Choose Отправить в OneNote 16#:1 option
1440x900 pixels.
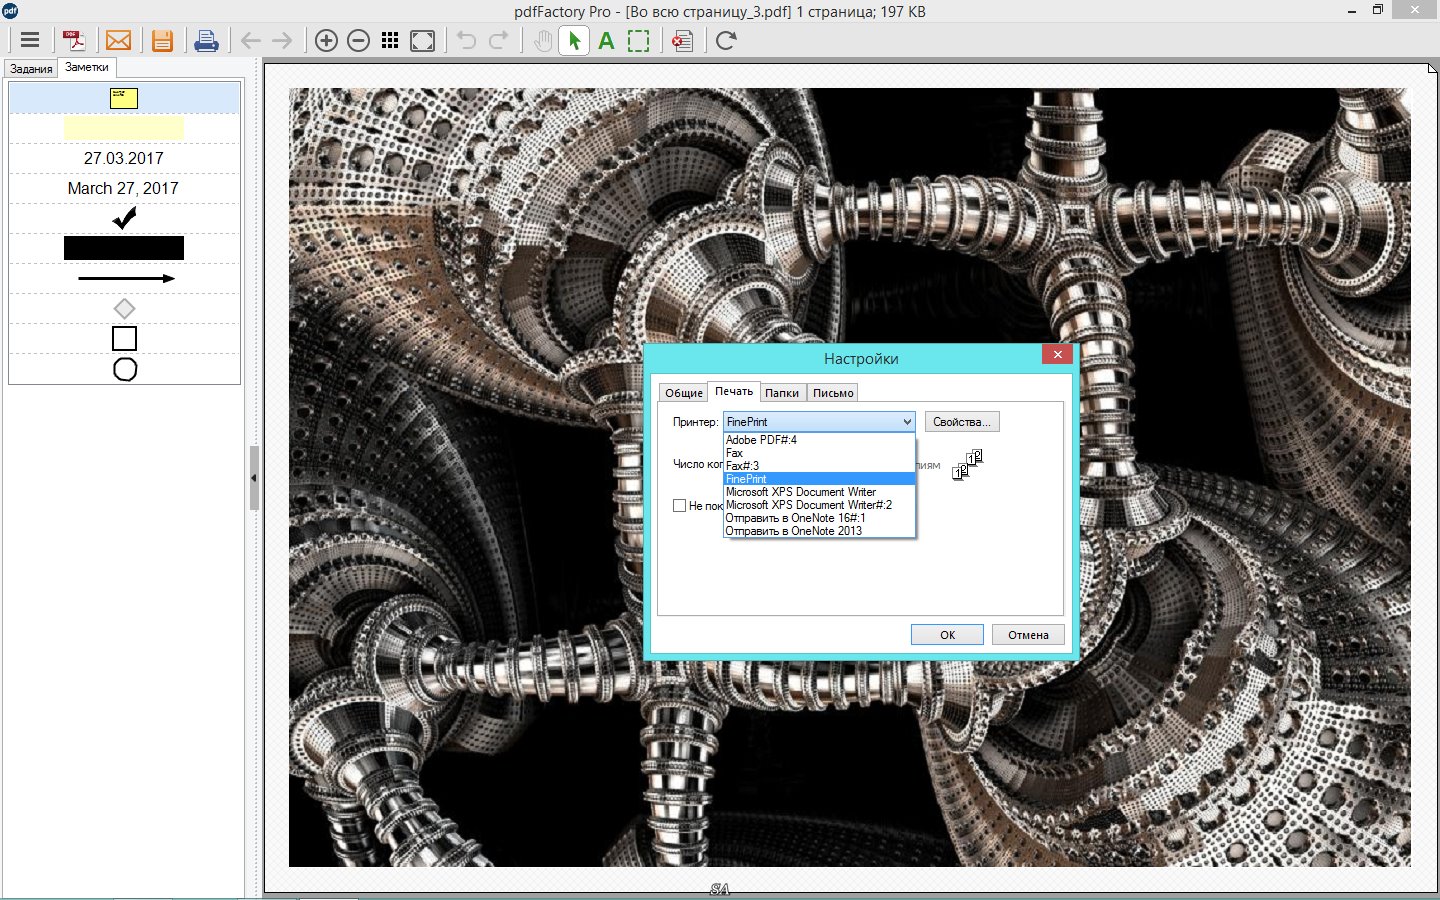coord(819,518)
